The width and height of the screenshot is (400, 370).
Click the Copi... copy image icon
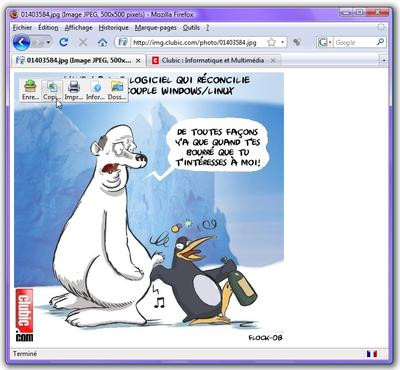pyautogui.click(x=52, y=90)
